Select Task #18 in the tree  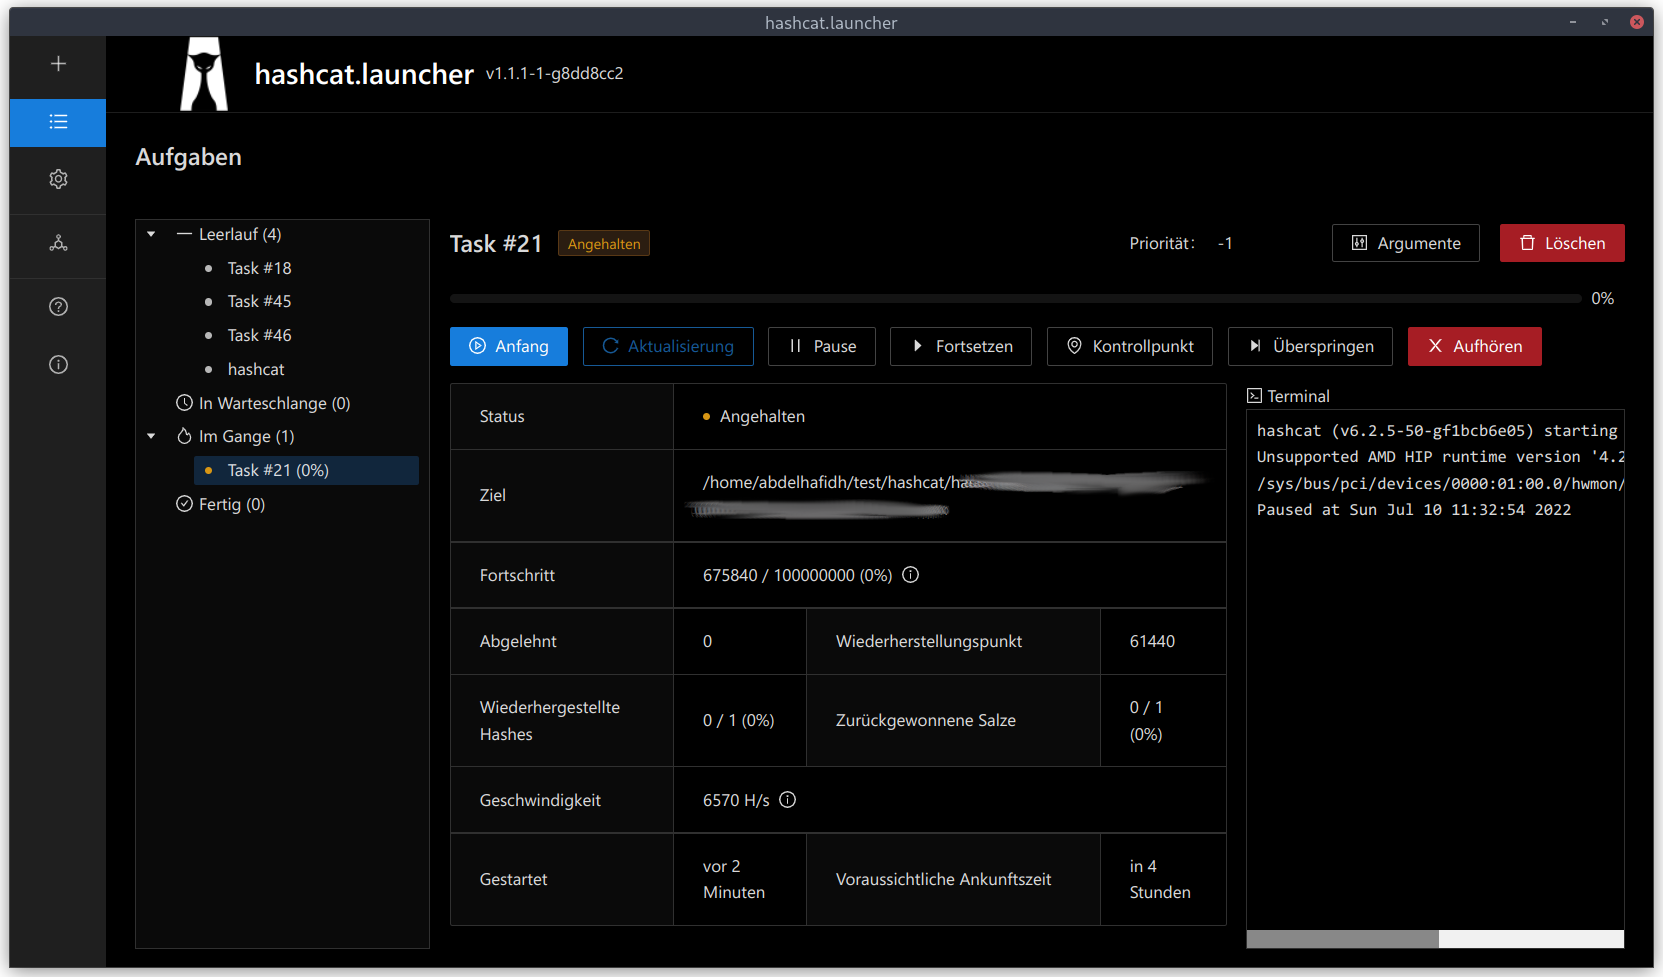point(259,268)
